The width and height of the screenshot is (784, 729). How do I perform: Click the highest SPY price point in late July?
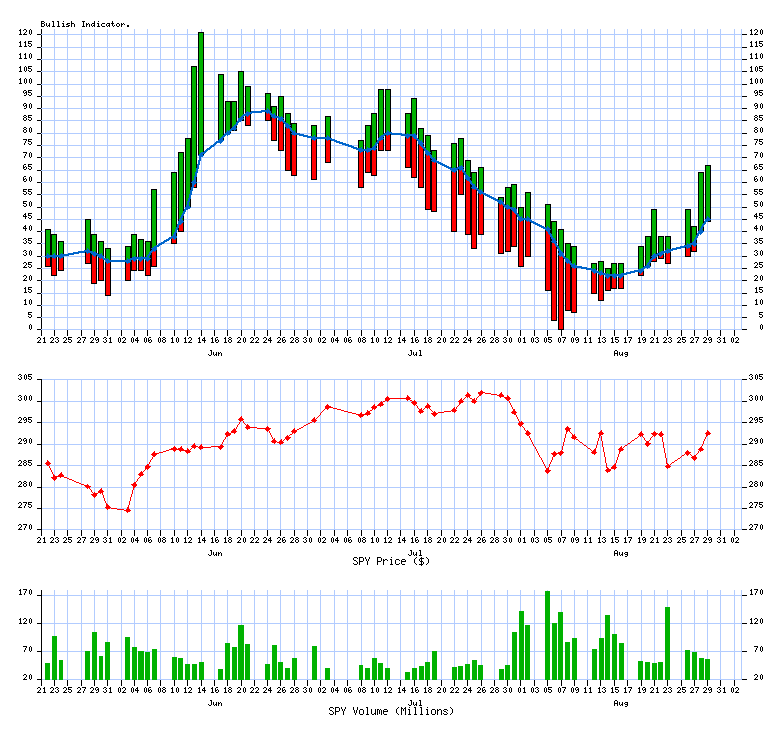coord(481,393)
